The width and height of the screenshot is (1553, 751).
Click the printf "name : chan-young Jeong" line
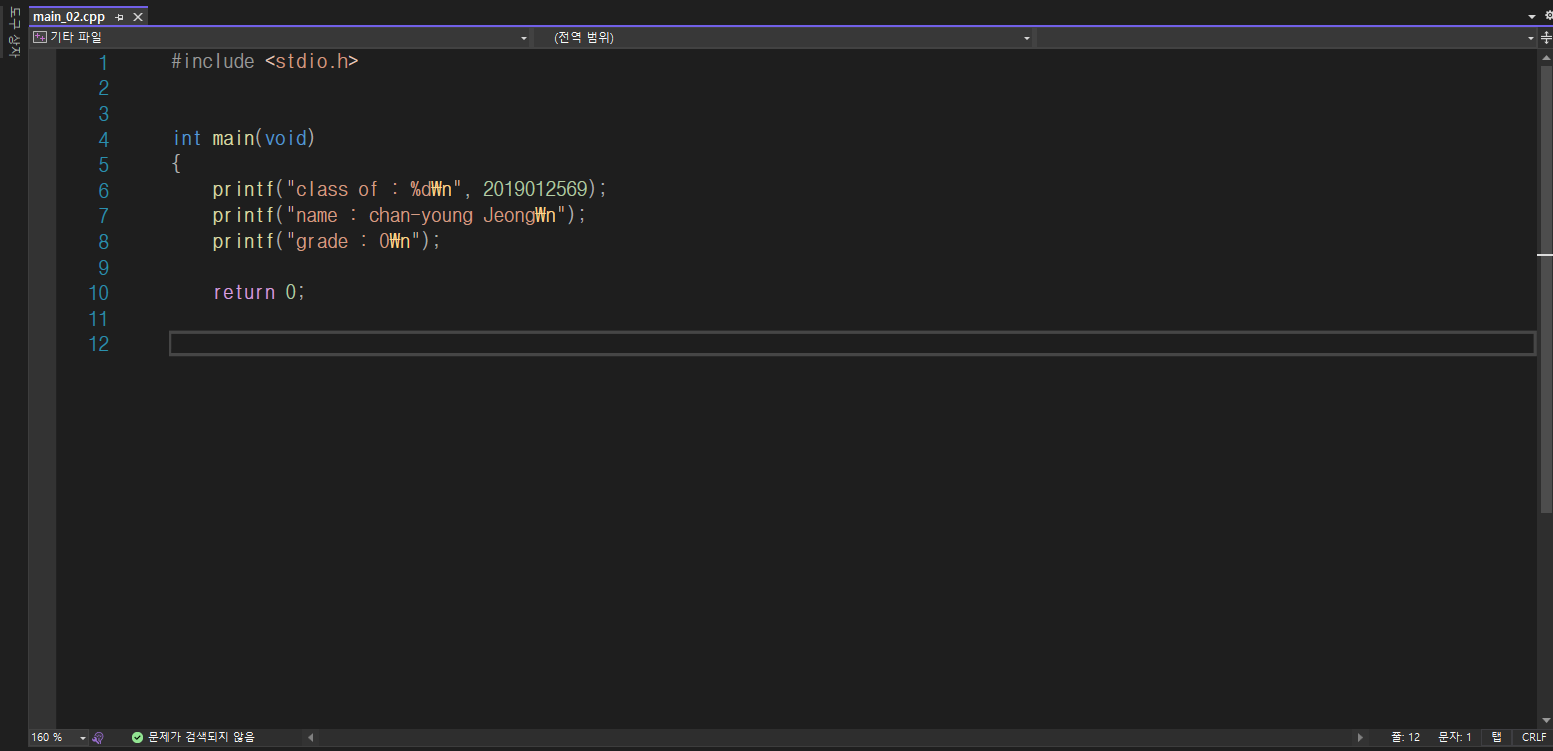pos(399,215)
